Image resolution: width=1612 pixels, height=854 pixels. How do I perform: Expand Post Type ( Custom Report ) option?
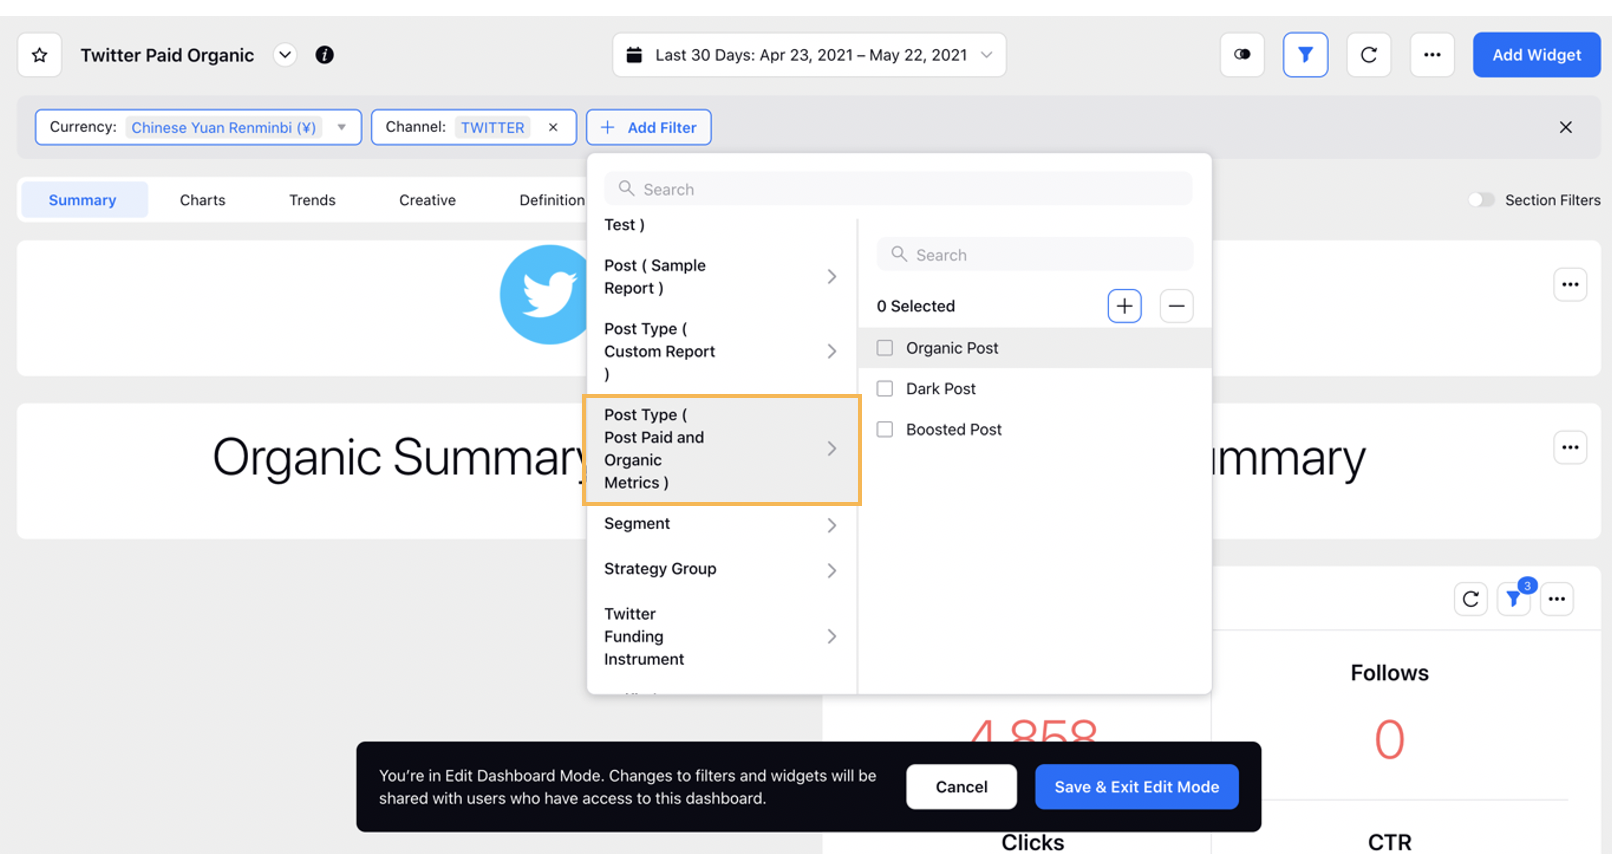(721, 351)
